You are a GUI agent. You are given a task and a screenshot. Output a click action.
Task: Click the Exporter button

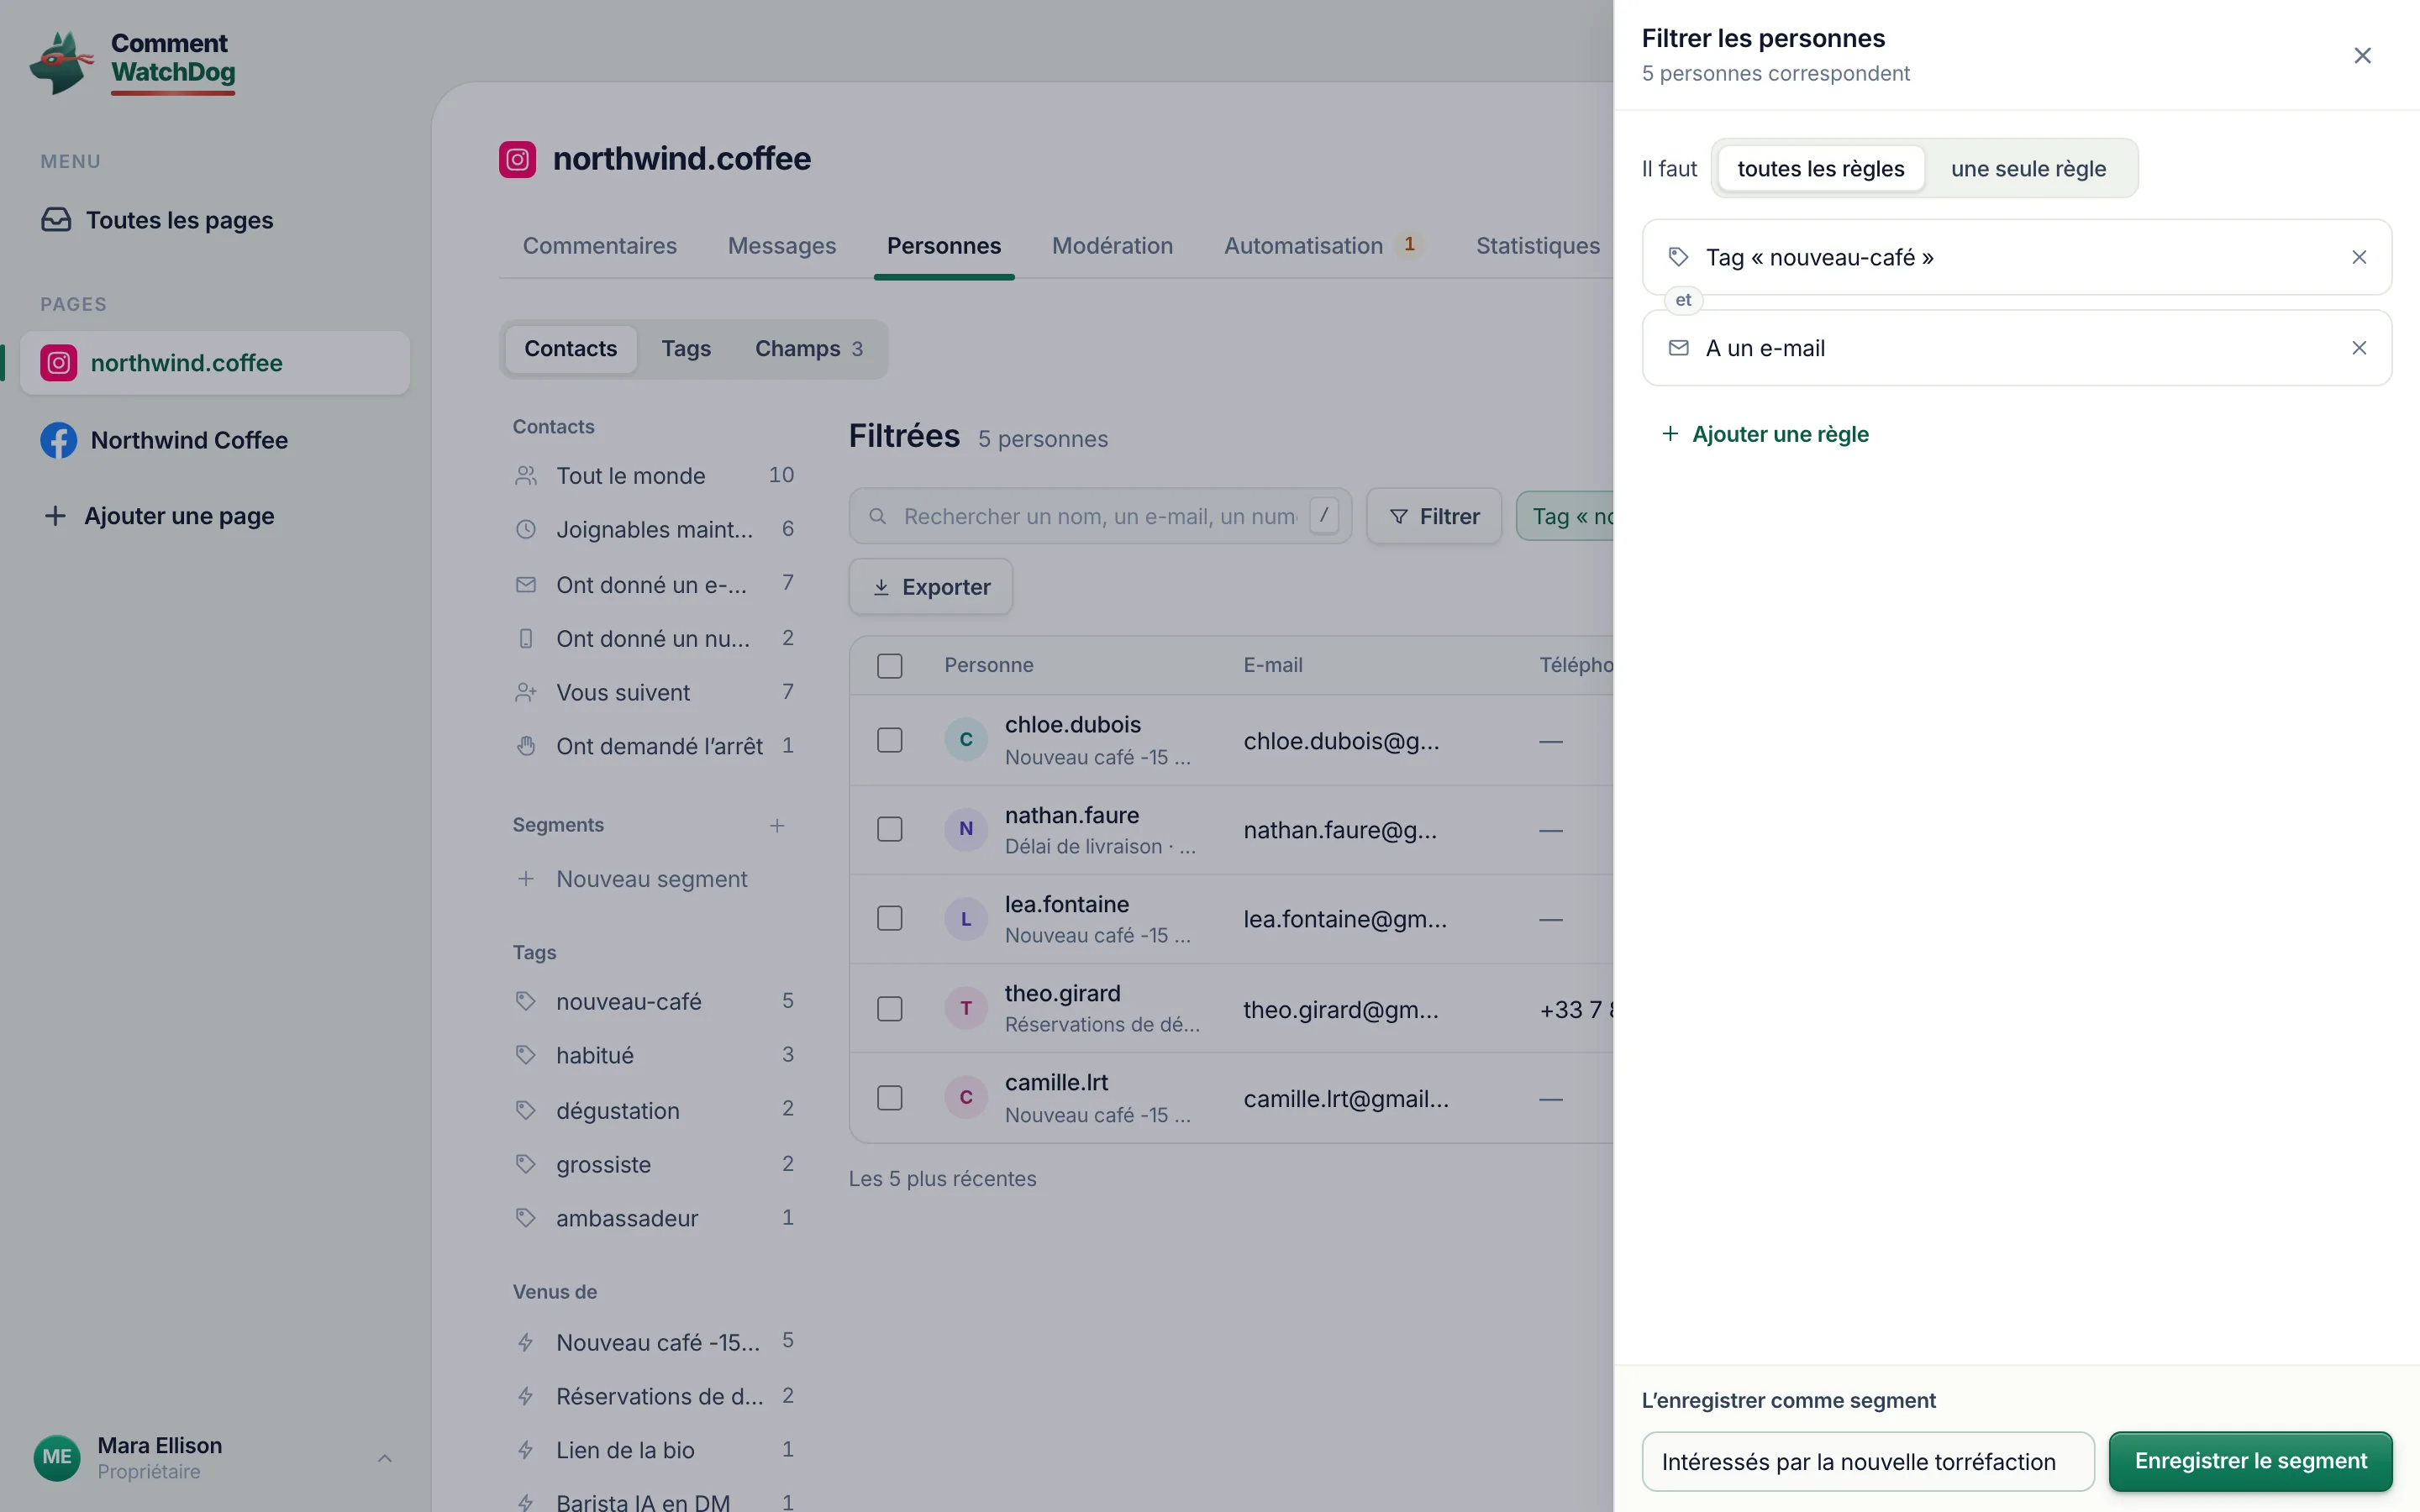(x=931, y=587)
